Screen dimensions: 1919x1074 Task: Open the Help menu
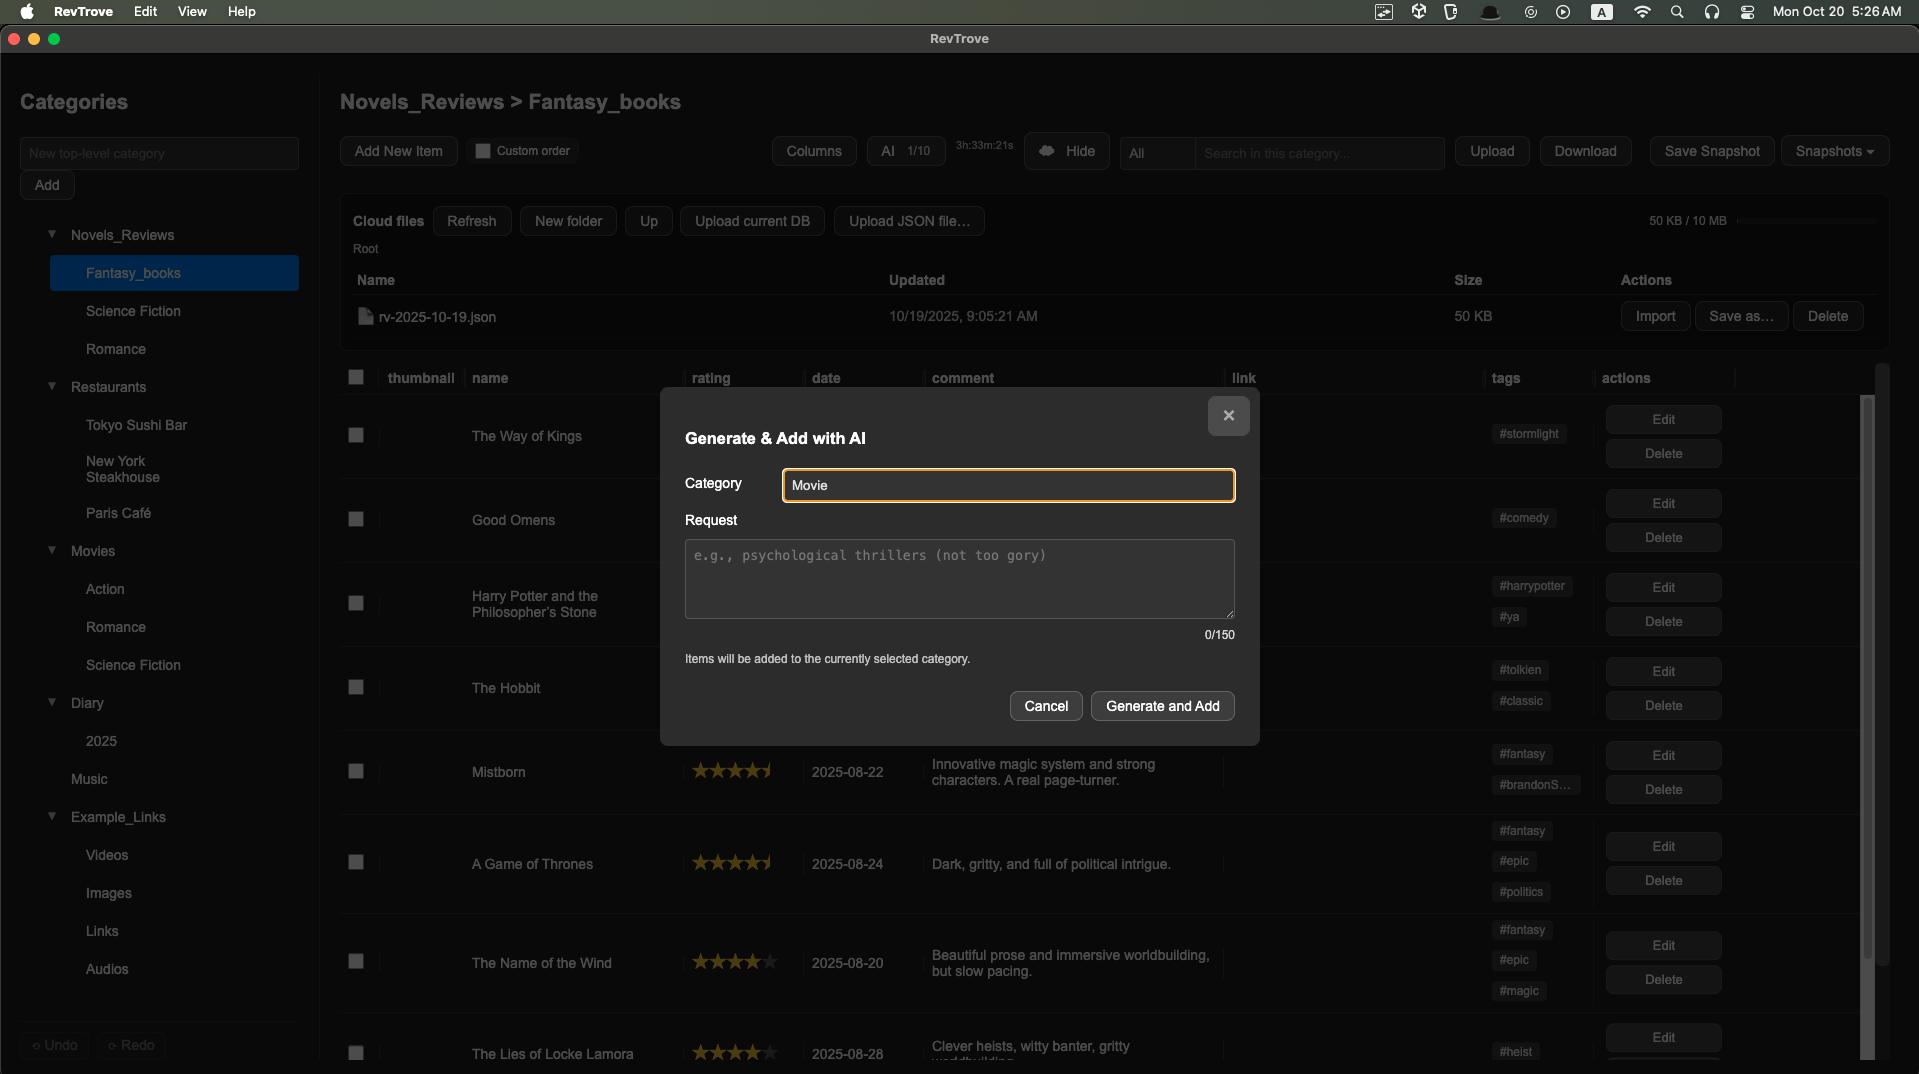pos(240,11)
